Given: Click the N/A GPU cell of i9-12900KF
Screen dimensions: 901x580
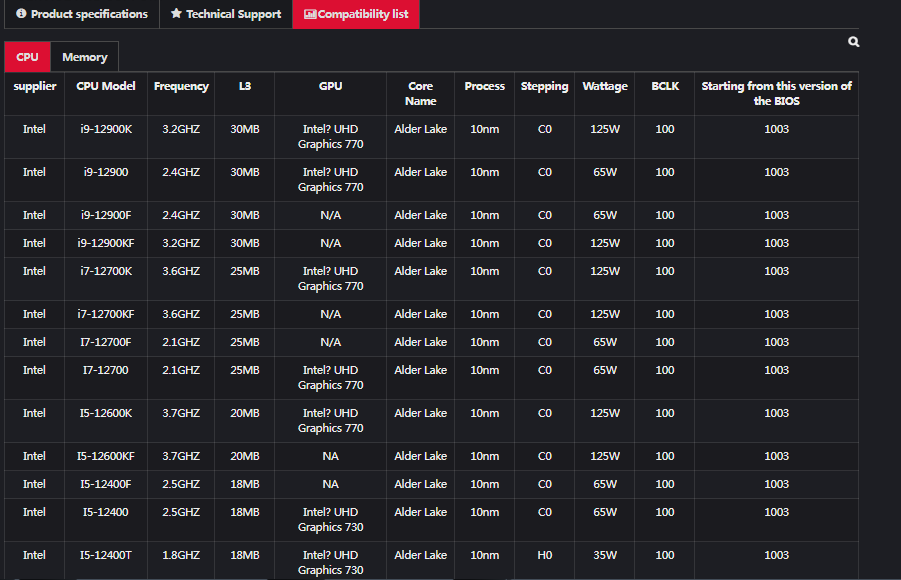Looking at the screenshot, I should [x=330, y=244].
